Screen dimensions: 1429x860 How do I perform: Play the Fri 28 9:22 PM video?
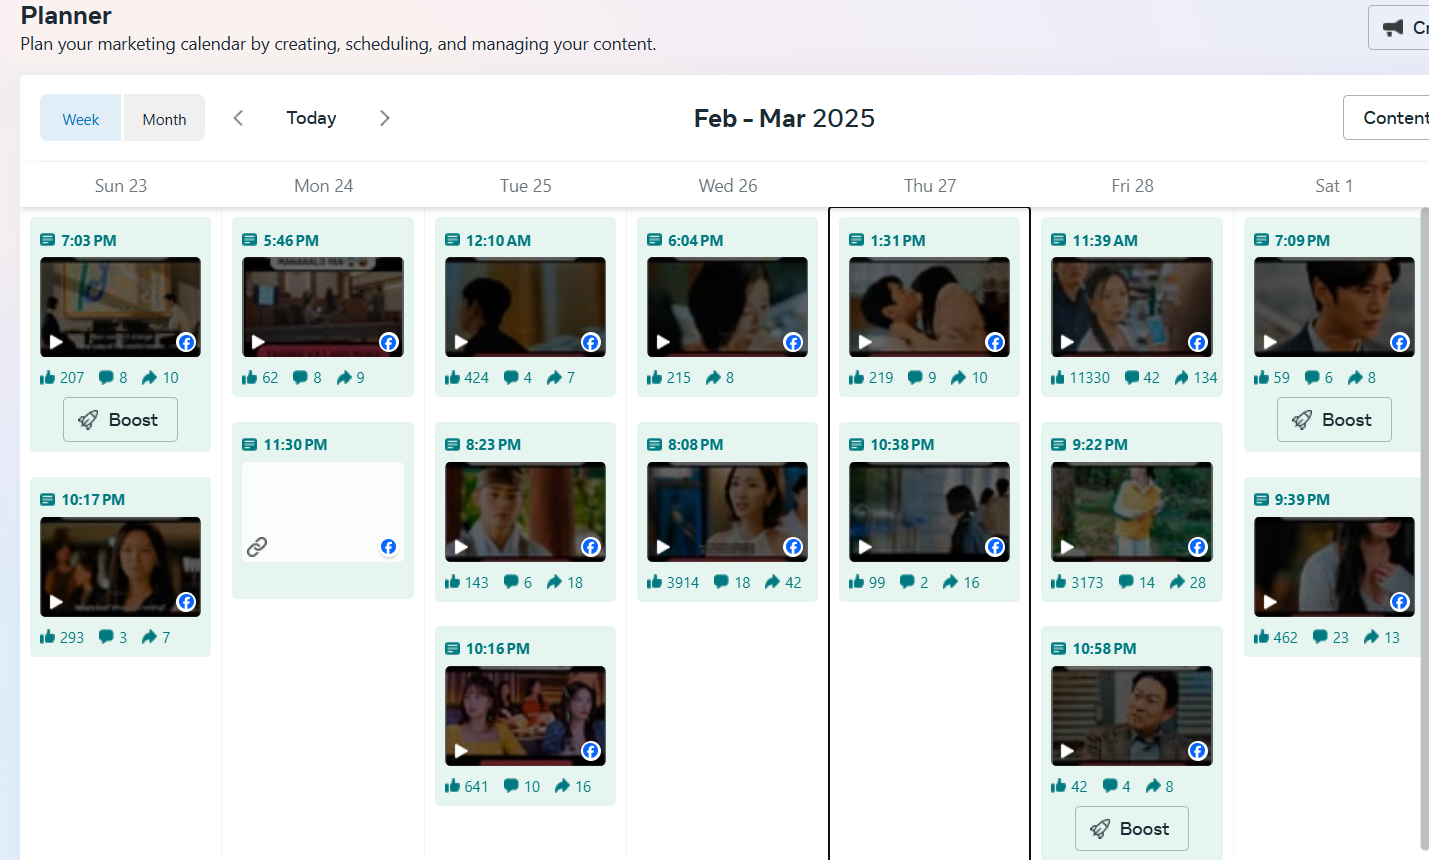[1067, 547]
